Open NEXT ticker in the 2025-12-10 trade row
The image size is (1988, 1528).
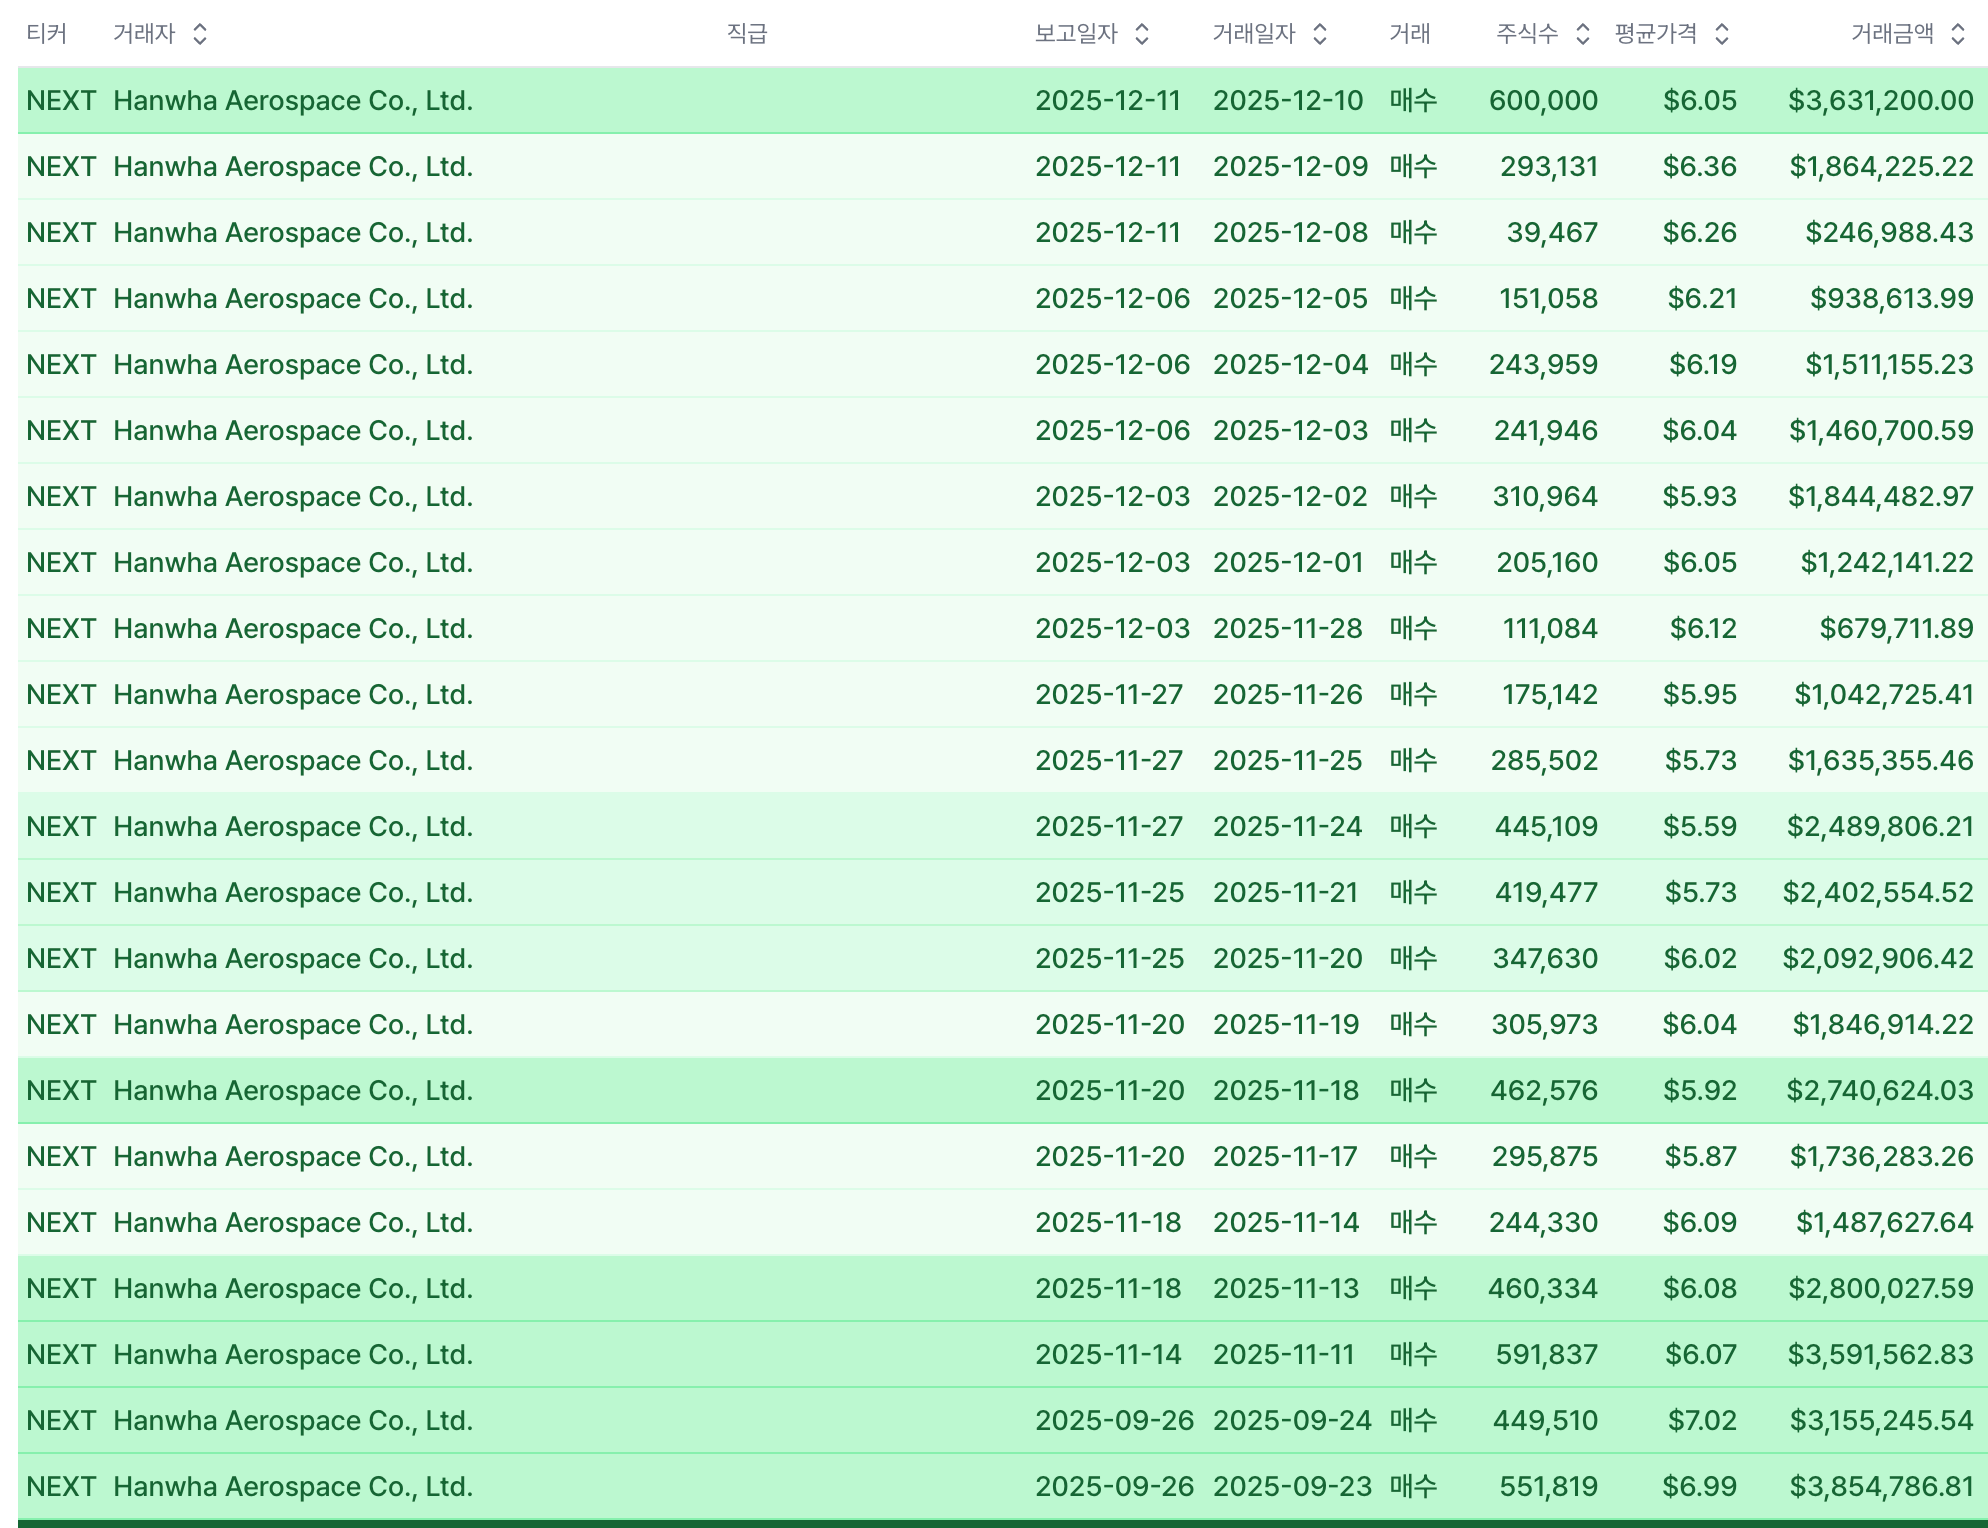point(61,101)
